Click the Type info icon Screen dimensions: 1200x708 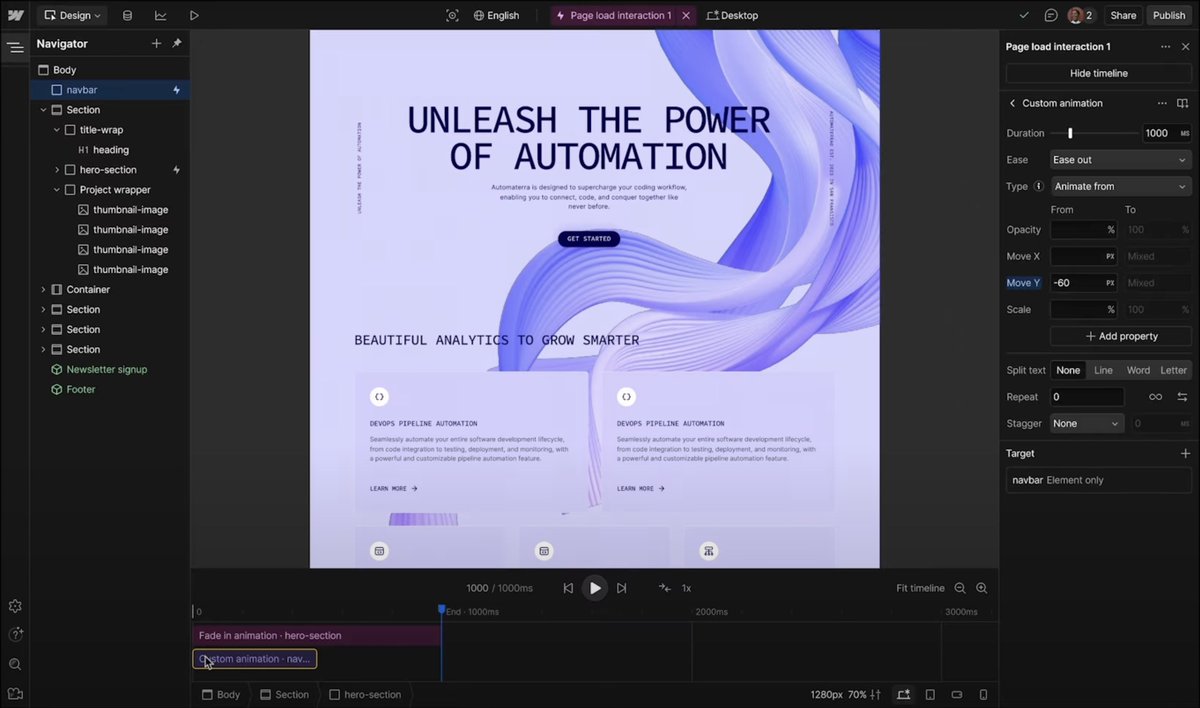point(1038,186)
